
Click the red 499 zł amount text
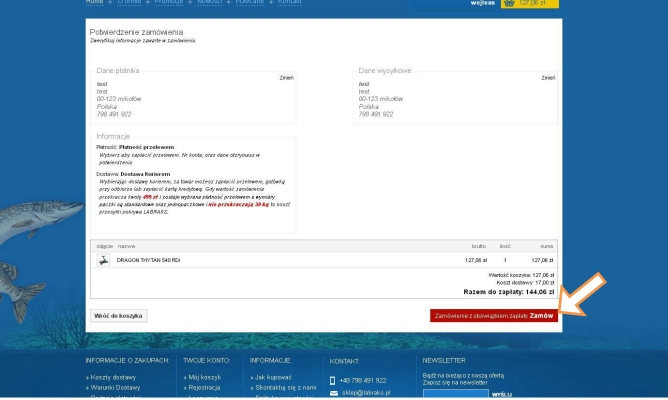coord(150,197)
